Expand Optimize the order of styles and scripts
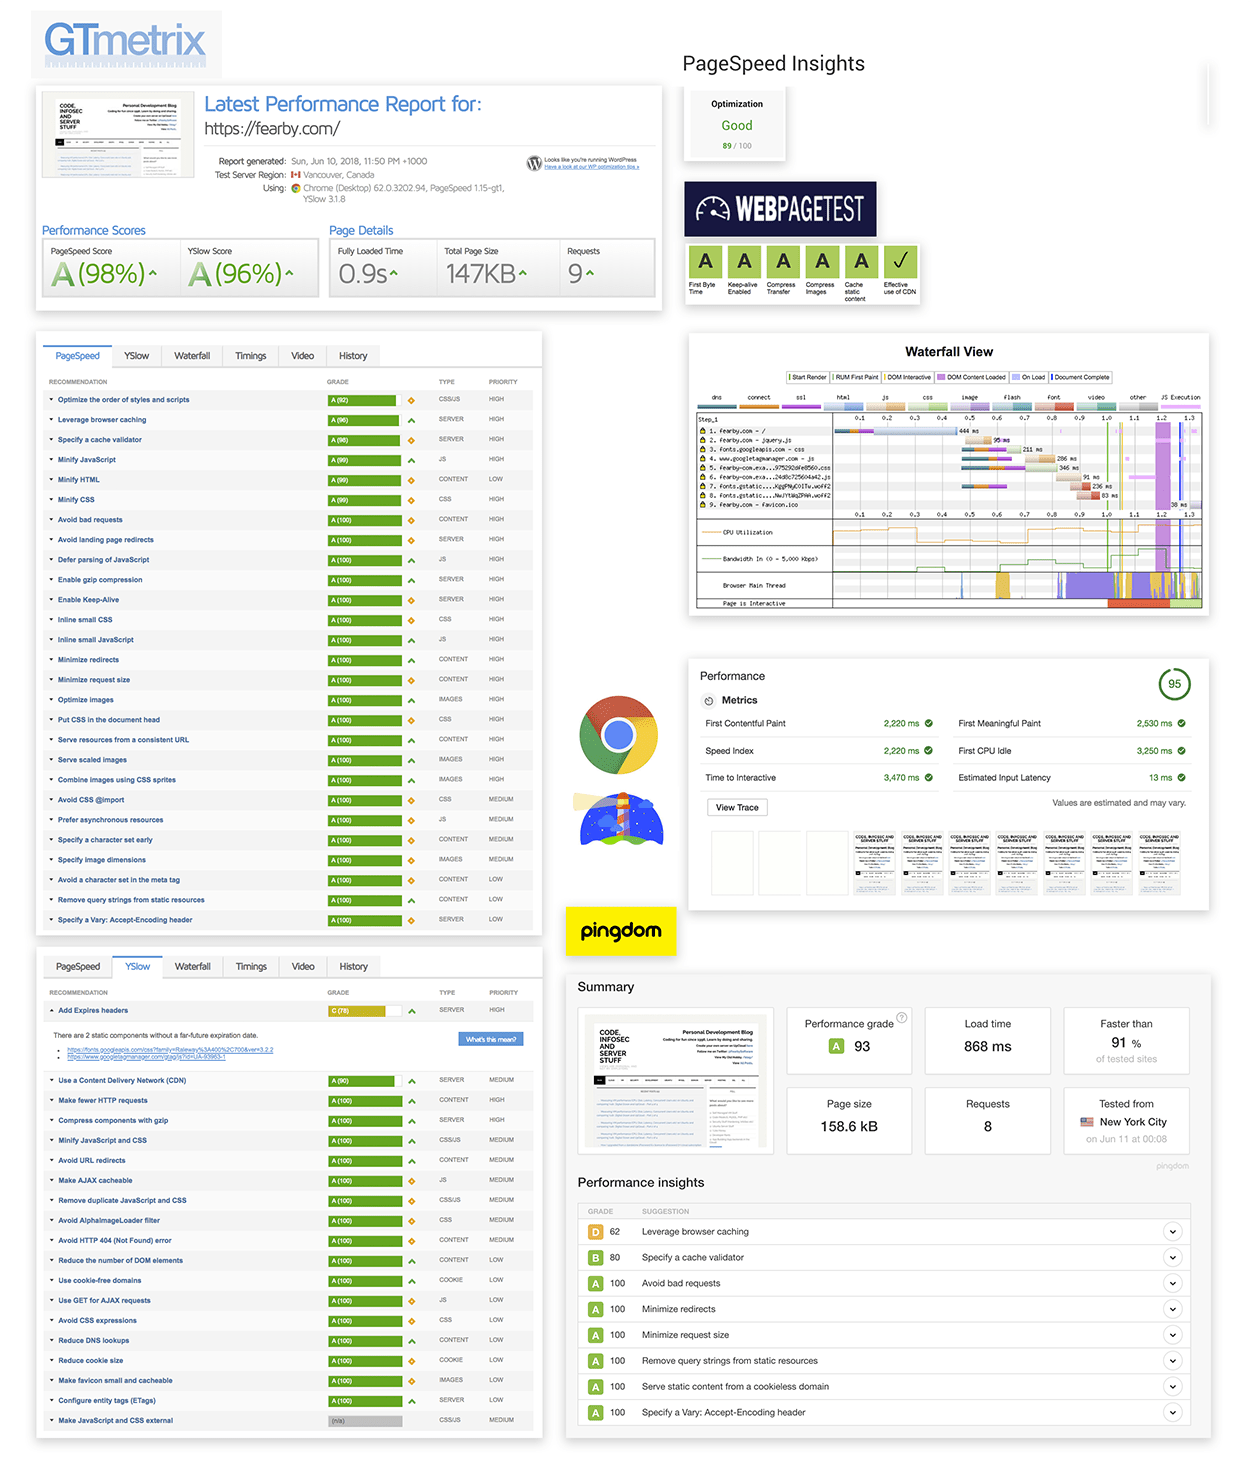 [51, 400]
